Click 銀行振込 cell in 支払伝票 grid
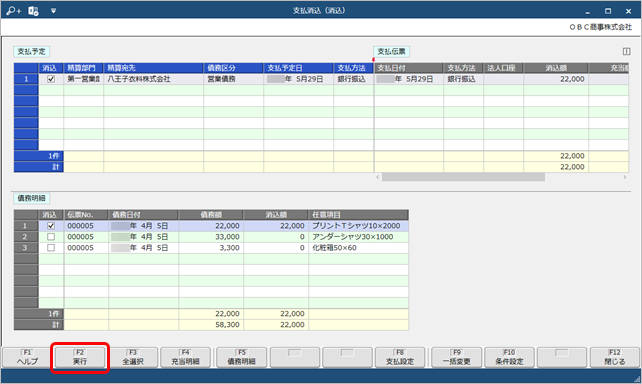The width and height of the screenshot is (642, 384). (x=463, y=79)
